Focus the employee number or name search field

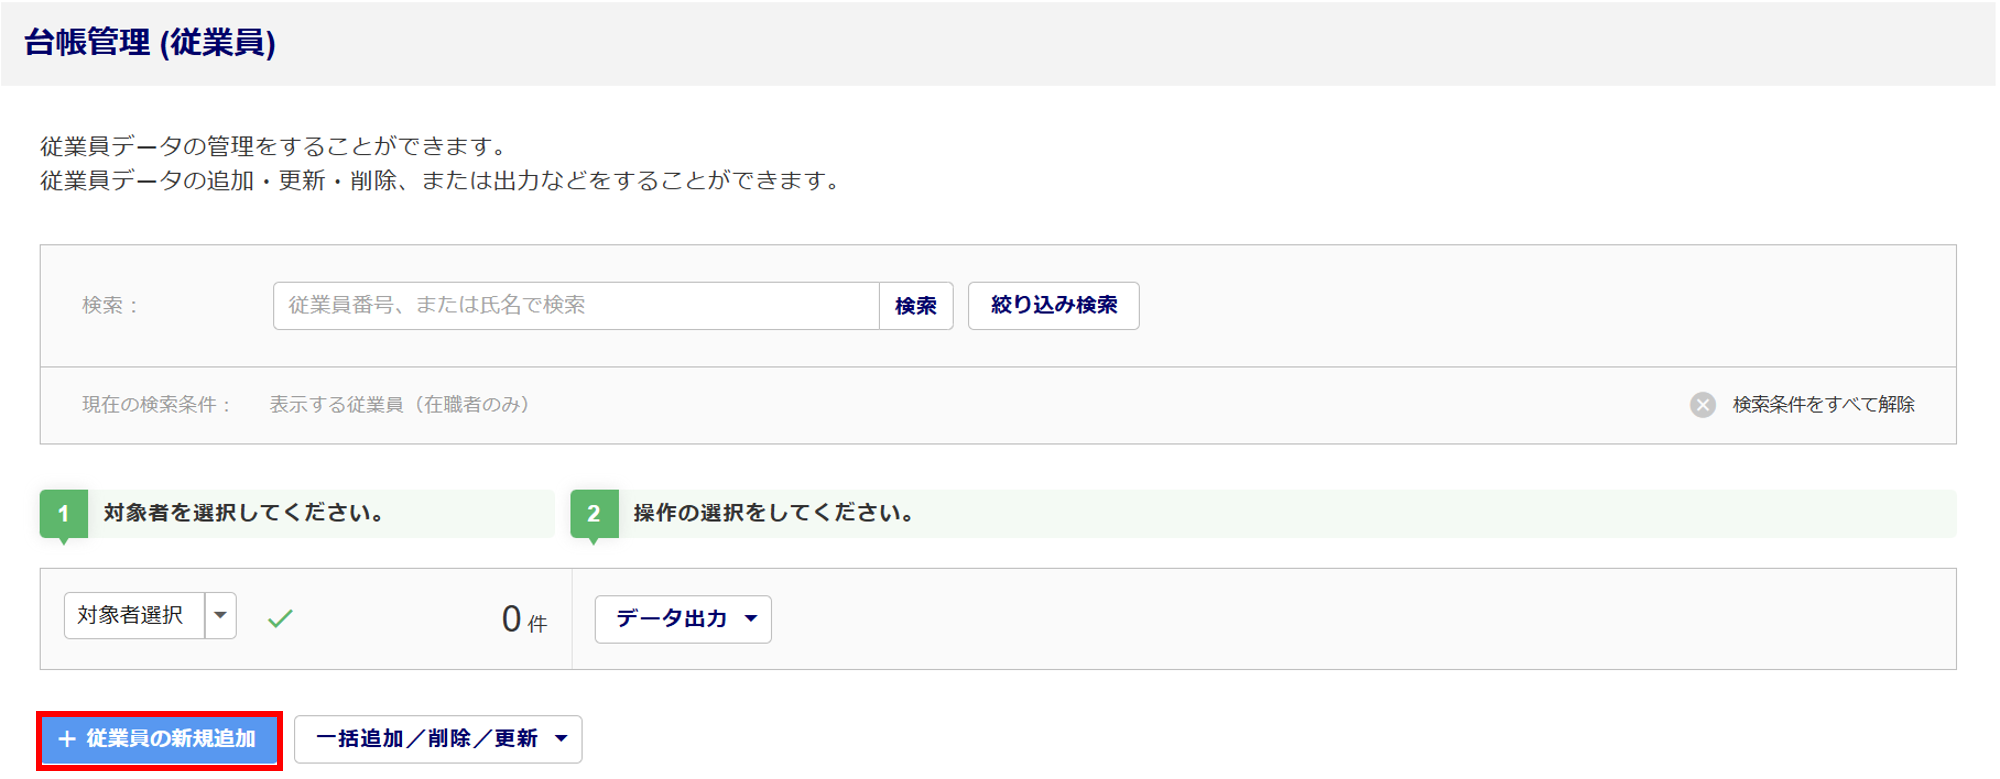click(575, 305)
